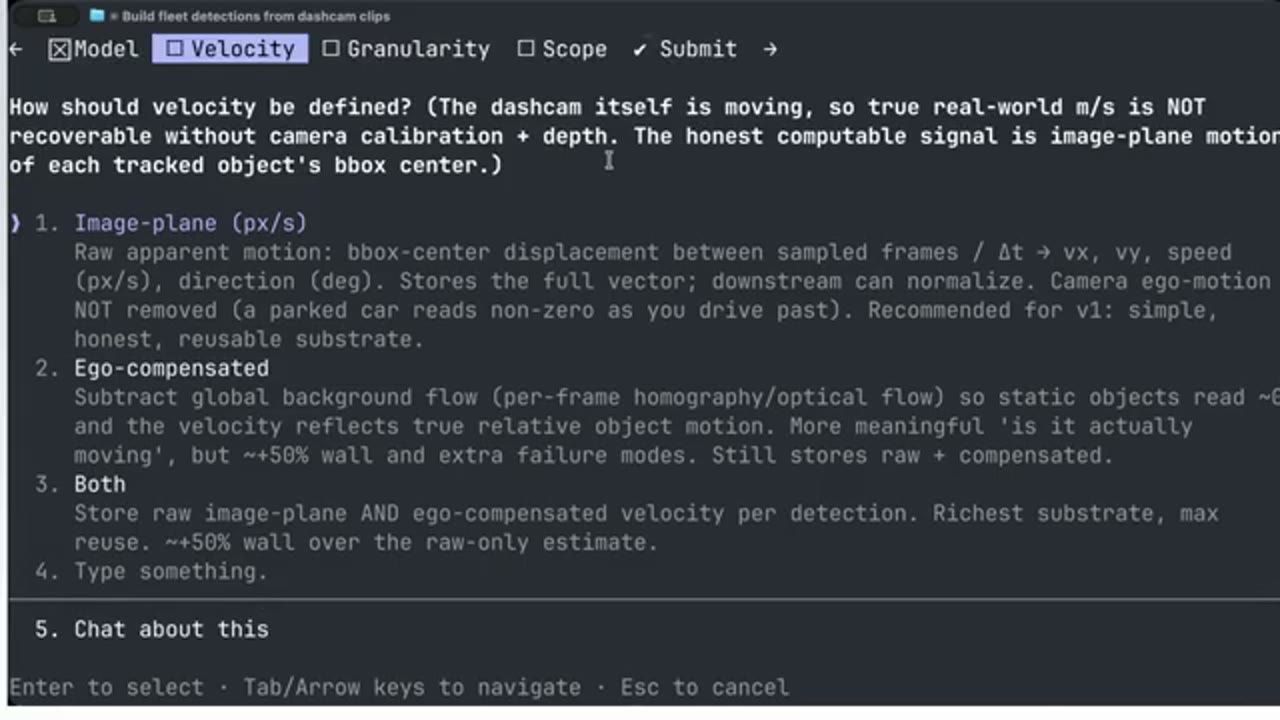Toggle the Velocity checkbox
This screenshot has height=720, width=1280.
coord(175,49)
